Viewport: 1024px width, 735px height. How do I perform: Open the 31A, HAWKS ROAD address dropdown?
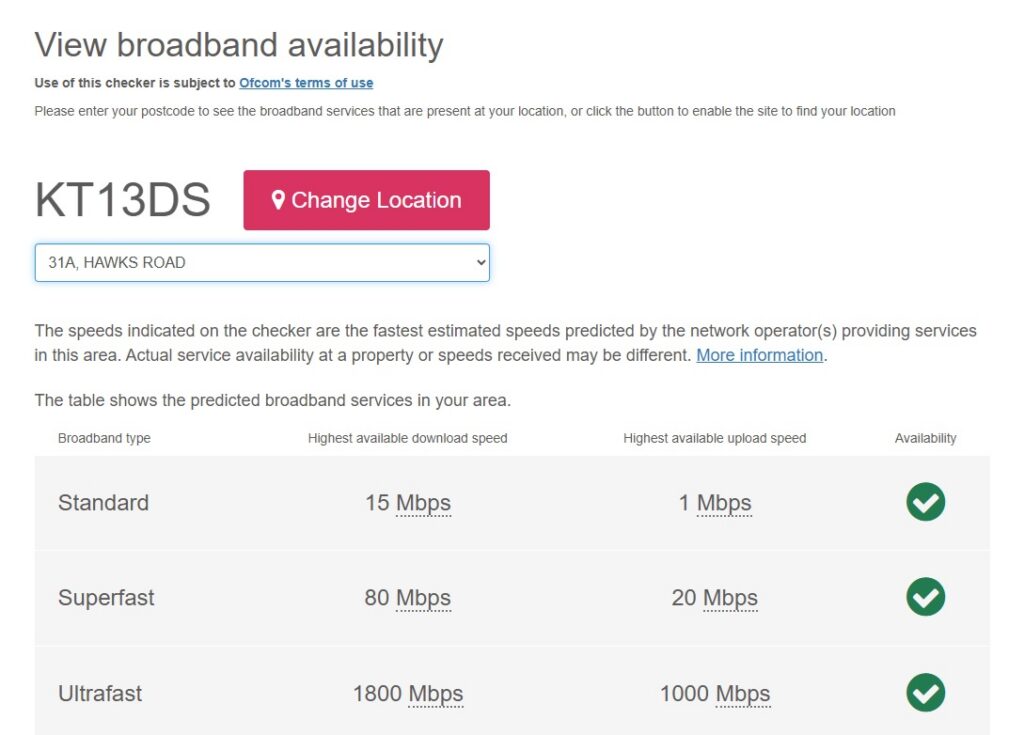(262, 263)
